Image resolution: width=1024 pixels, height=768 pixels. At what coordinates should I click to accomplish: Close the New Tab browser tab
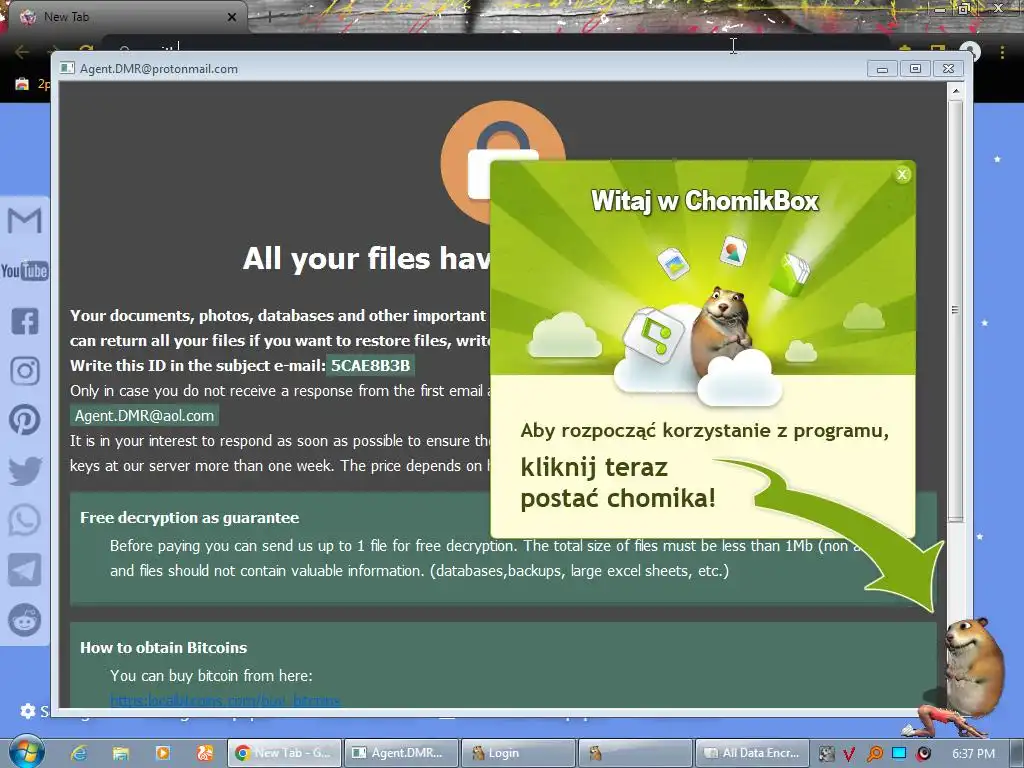[232, 17]
